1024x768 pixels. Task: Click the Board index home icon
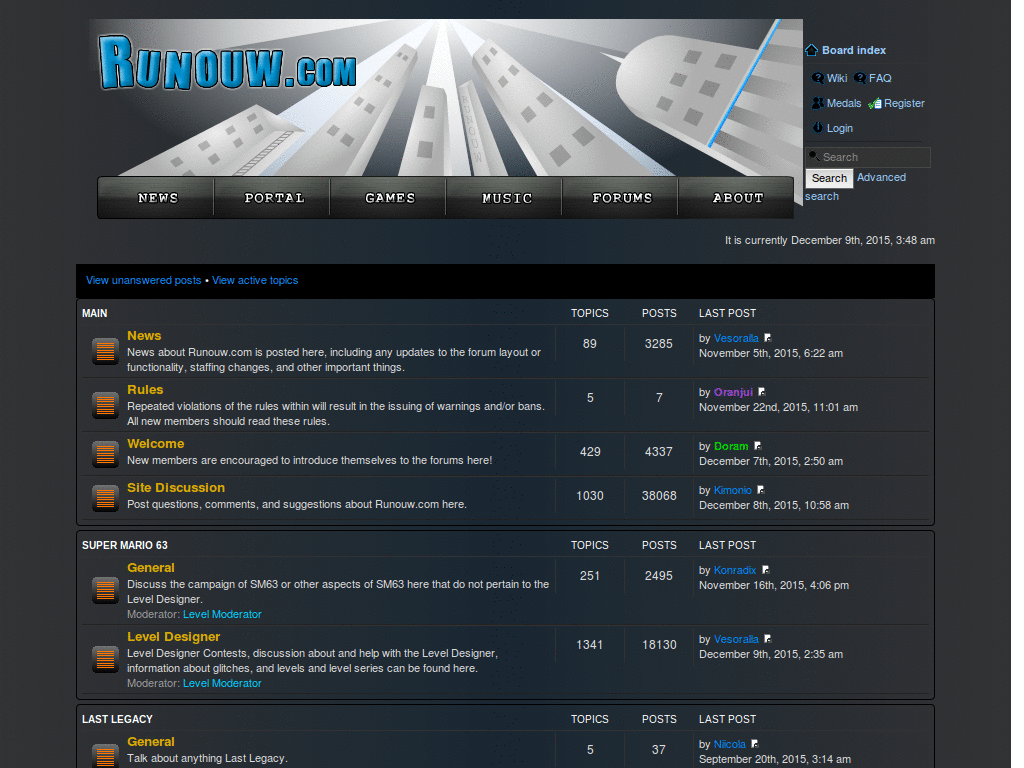coord(812,50)
